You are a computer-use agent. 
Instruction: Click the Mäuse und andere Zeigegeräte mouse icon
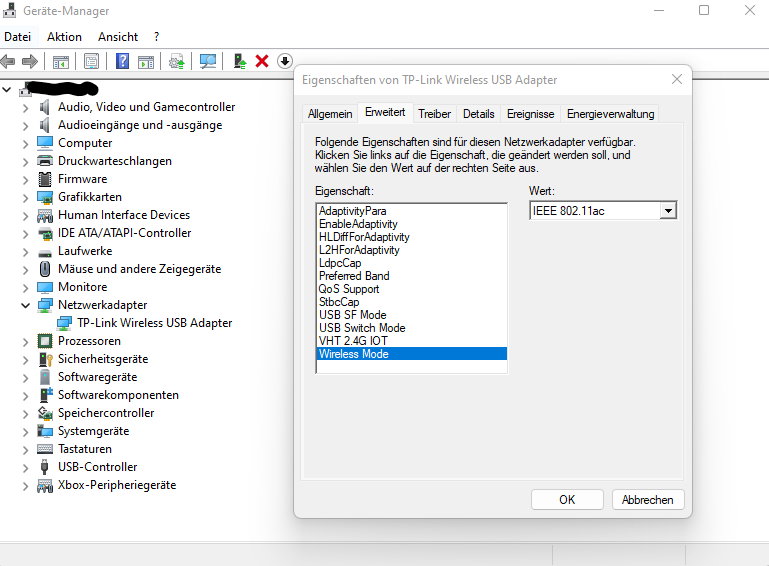point(45,269)
